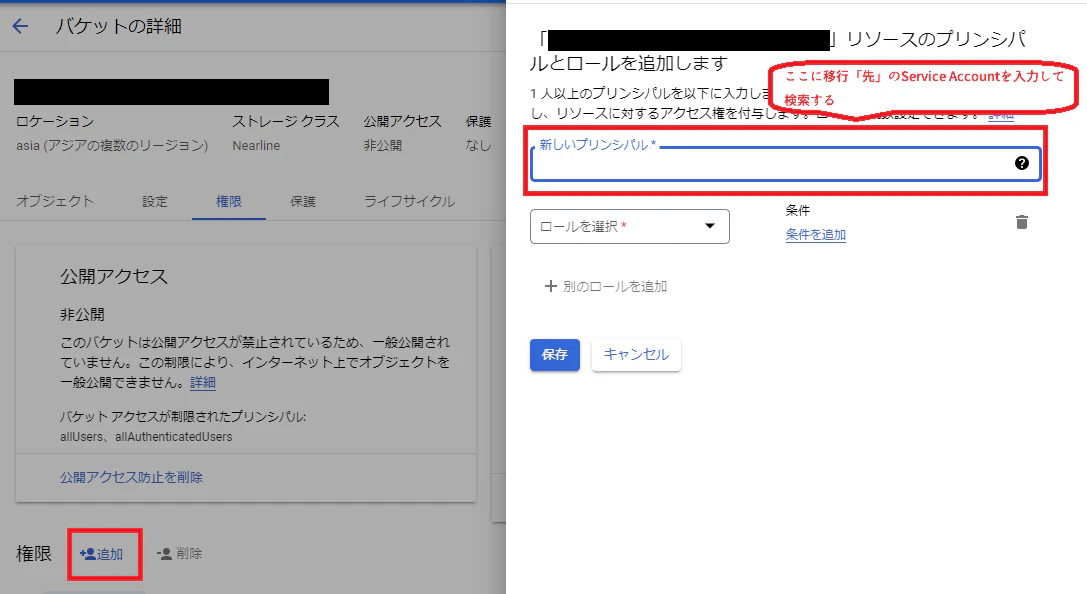Select the 権限 tab
Image resolution: width=1087 pixels, height=594 pixels.
229,201
